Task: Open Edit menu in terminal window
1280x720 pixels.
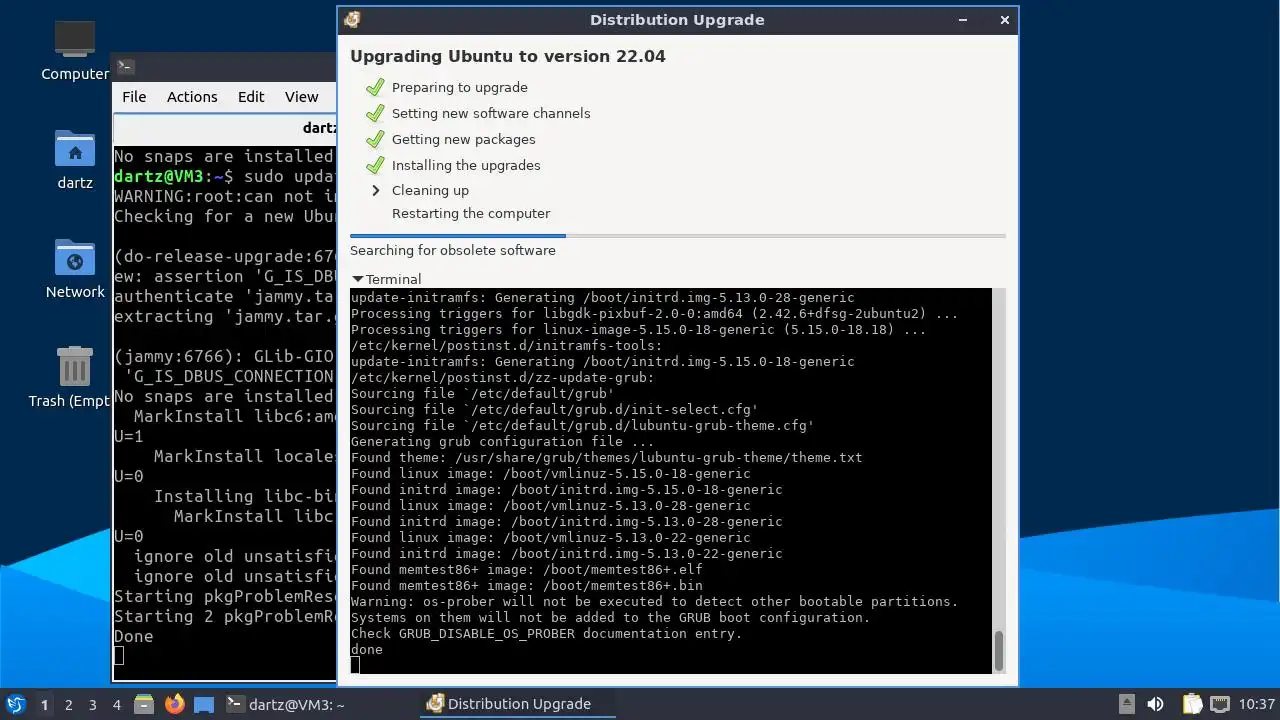Action: [x=251, y=97]
